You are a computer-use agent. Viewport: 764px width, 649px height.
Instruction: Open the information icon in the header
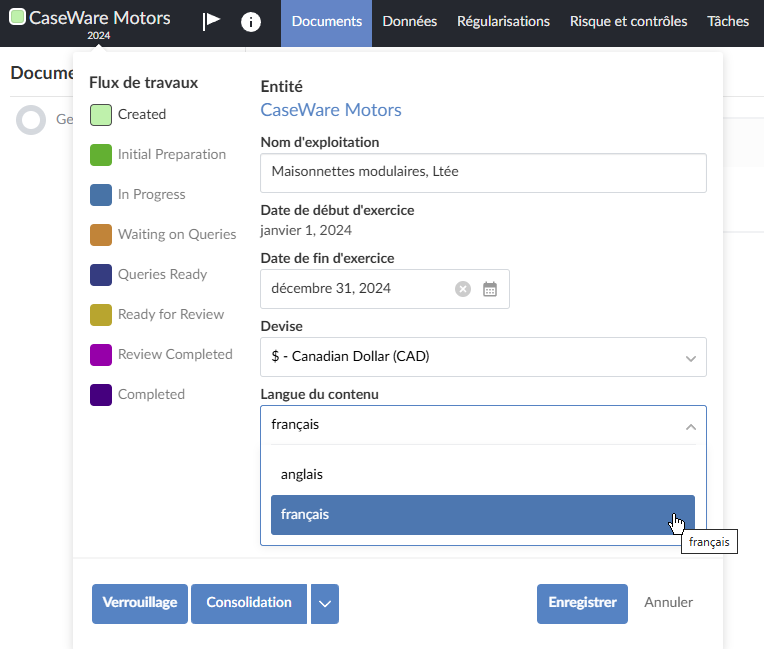click(x=251, y=22)
